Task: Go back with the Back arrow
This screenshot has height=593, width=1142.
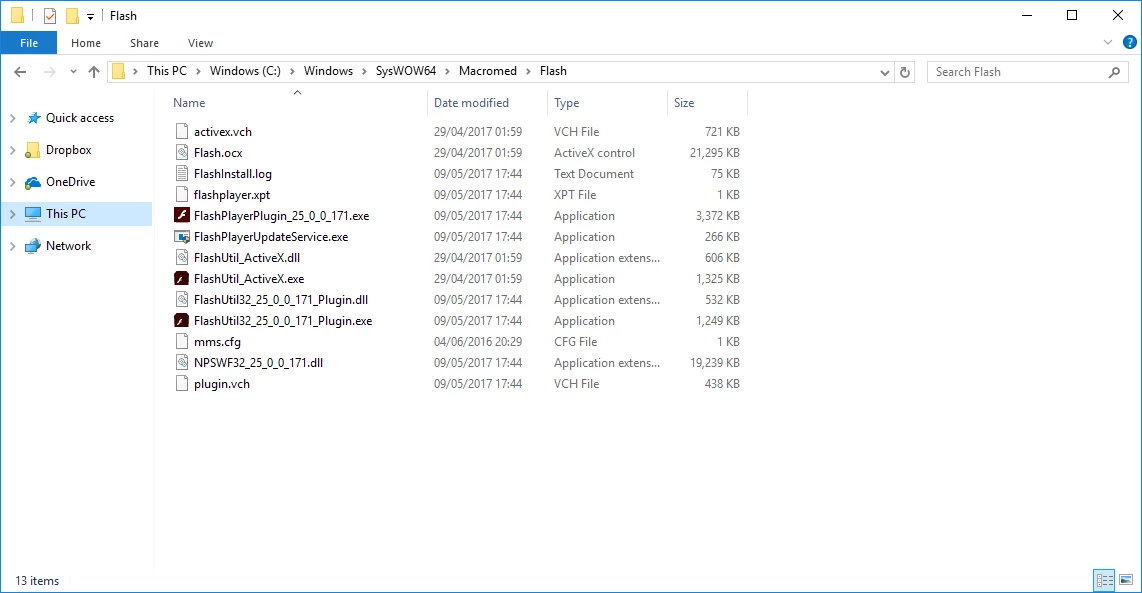Action: 20,71
